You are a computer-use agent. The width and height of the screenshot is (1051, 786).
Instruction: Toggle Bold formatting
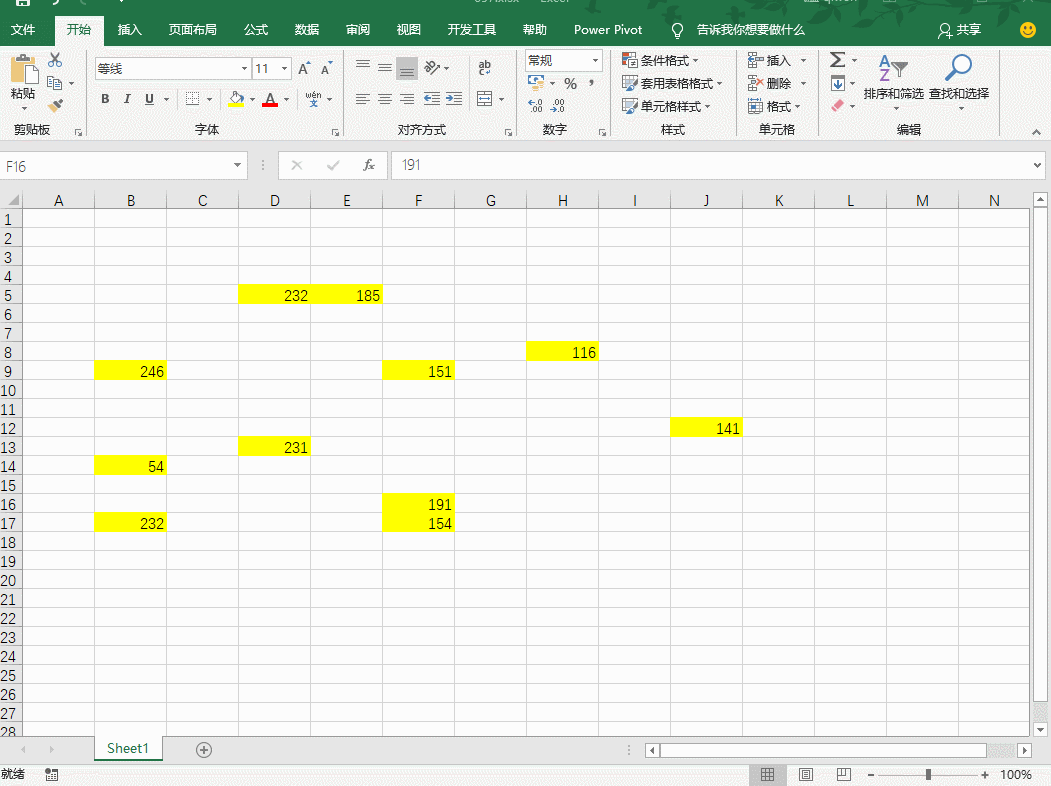click(x=105, y=99)
